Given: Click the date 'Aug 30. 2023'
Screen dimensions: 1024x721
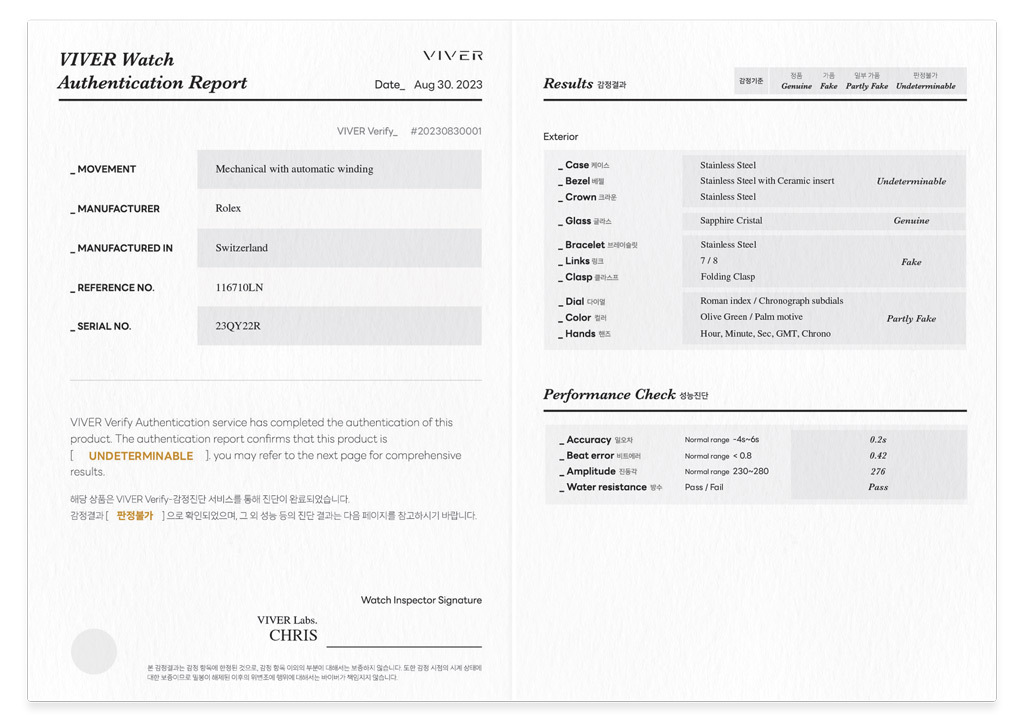Looking at the screenshot, I should click(x=448, y=84).
